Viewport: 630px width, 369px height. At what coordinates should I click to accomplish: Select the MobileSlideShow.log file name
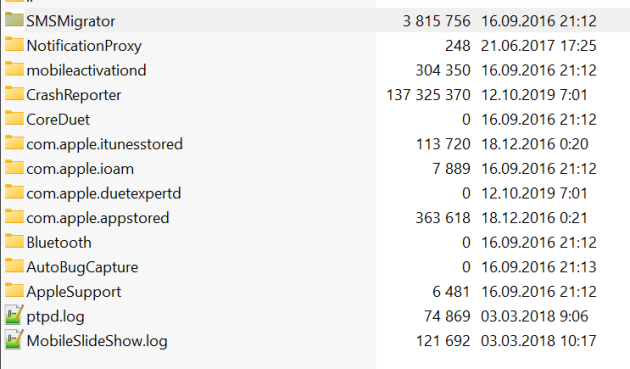[97, 341]
